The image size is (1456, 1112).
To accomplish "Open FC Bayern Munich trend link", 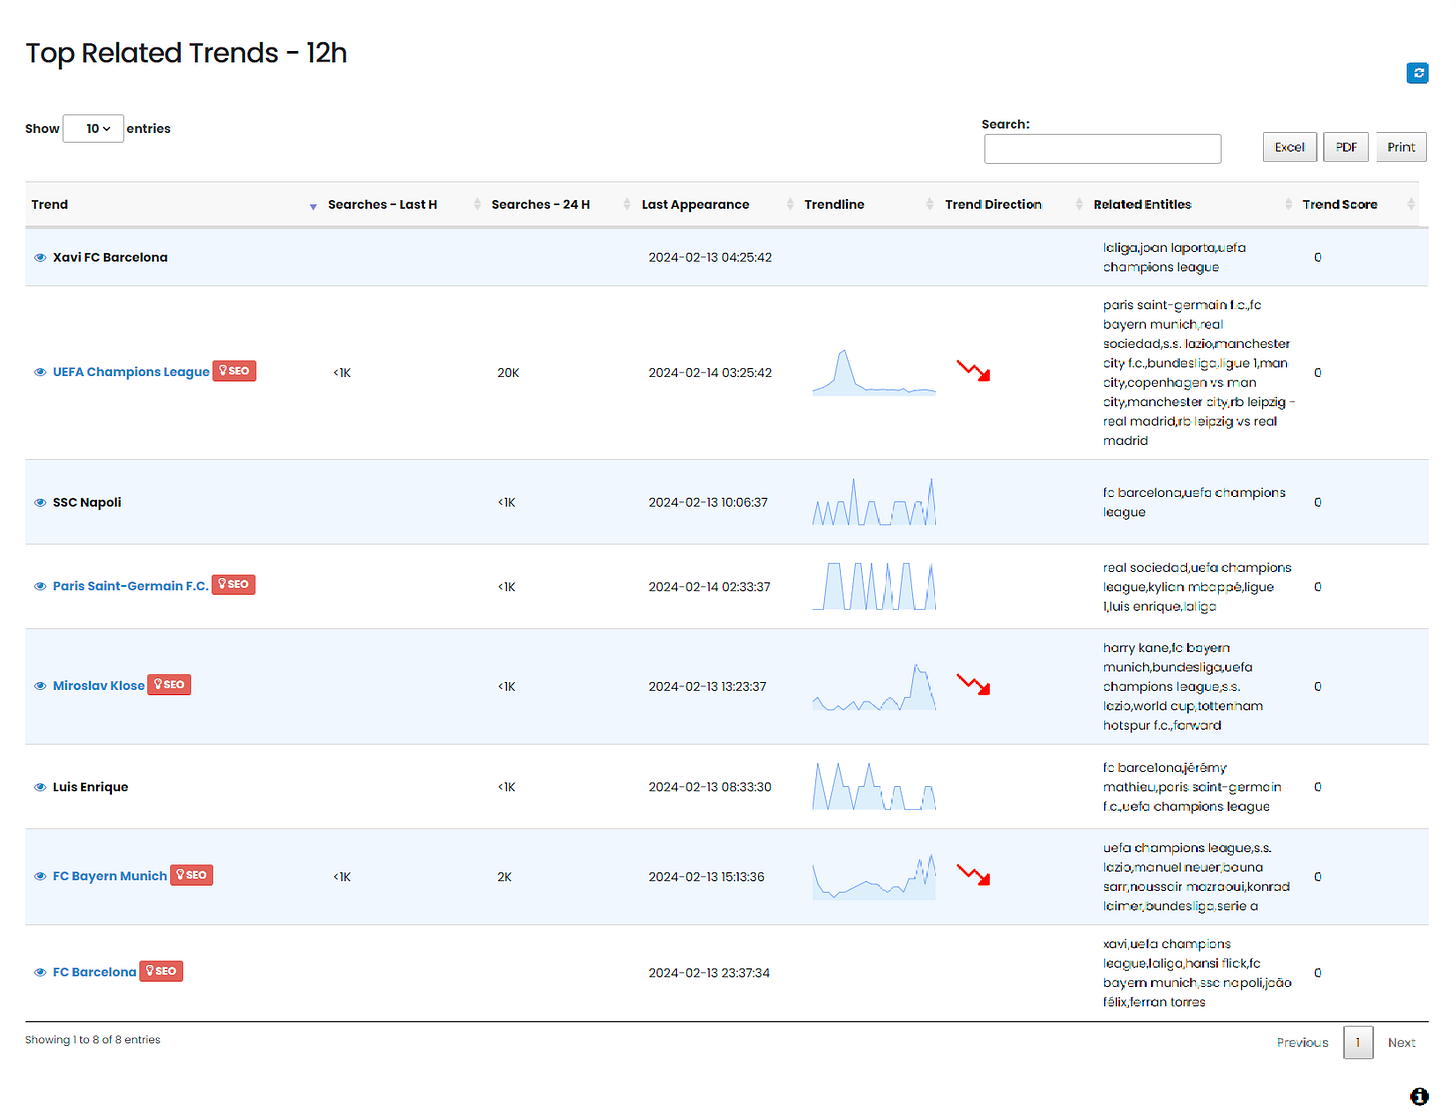I will (110, 876).
